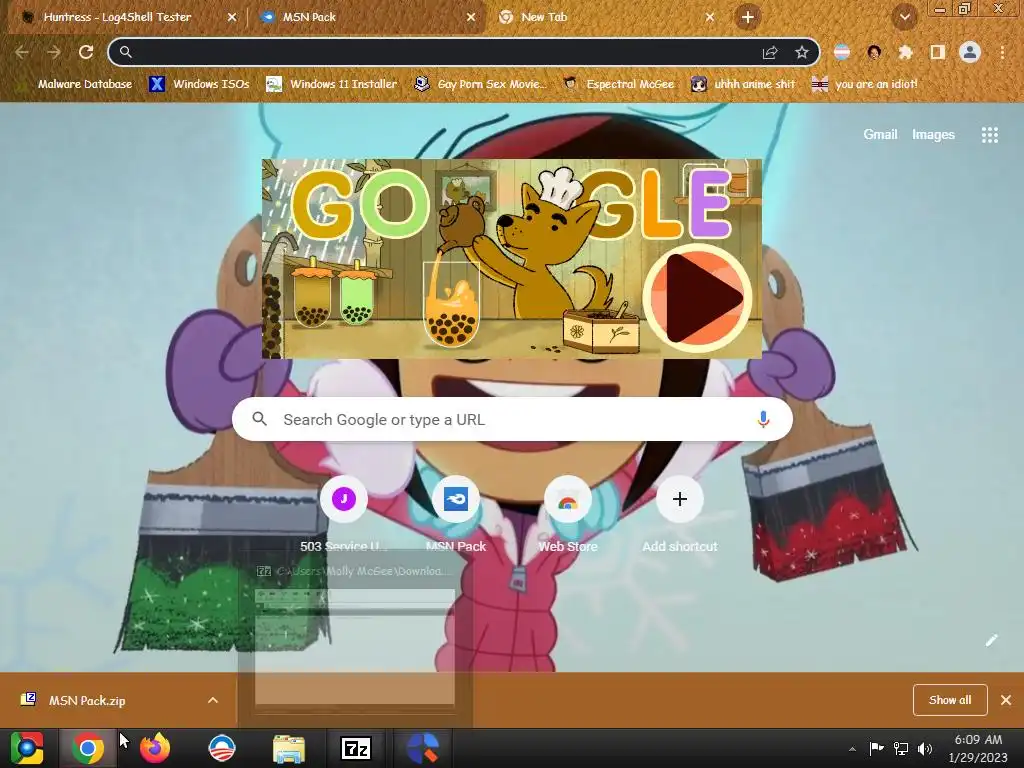Click the character face extension icon
The width and height of the screenshot is (1024, 768).
pyautogui.click(x=874, y=52)
